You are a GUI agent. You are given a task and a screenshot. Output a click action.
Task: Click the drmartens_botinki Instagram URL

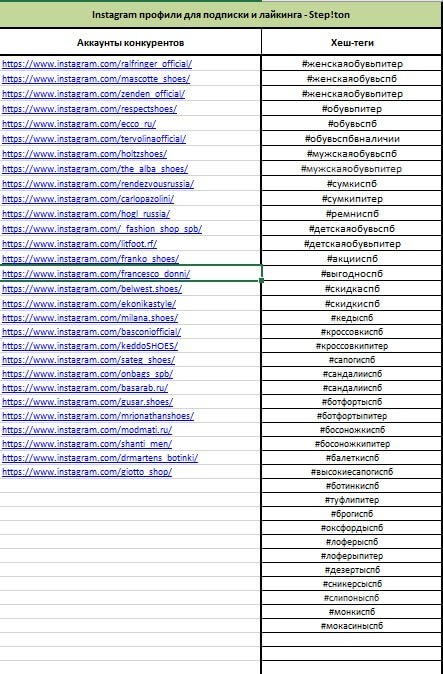100,458
